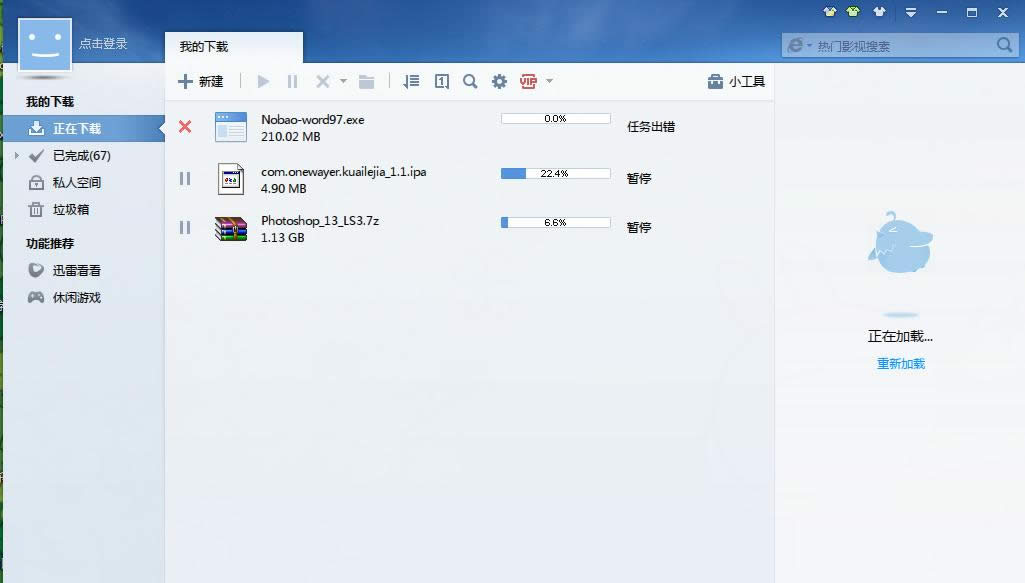This screenshot has width=1025, height=583.
Task: Open 已完成(67) list
Action: (82, 156)
